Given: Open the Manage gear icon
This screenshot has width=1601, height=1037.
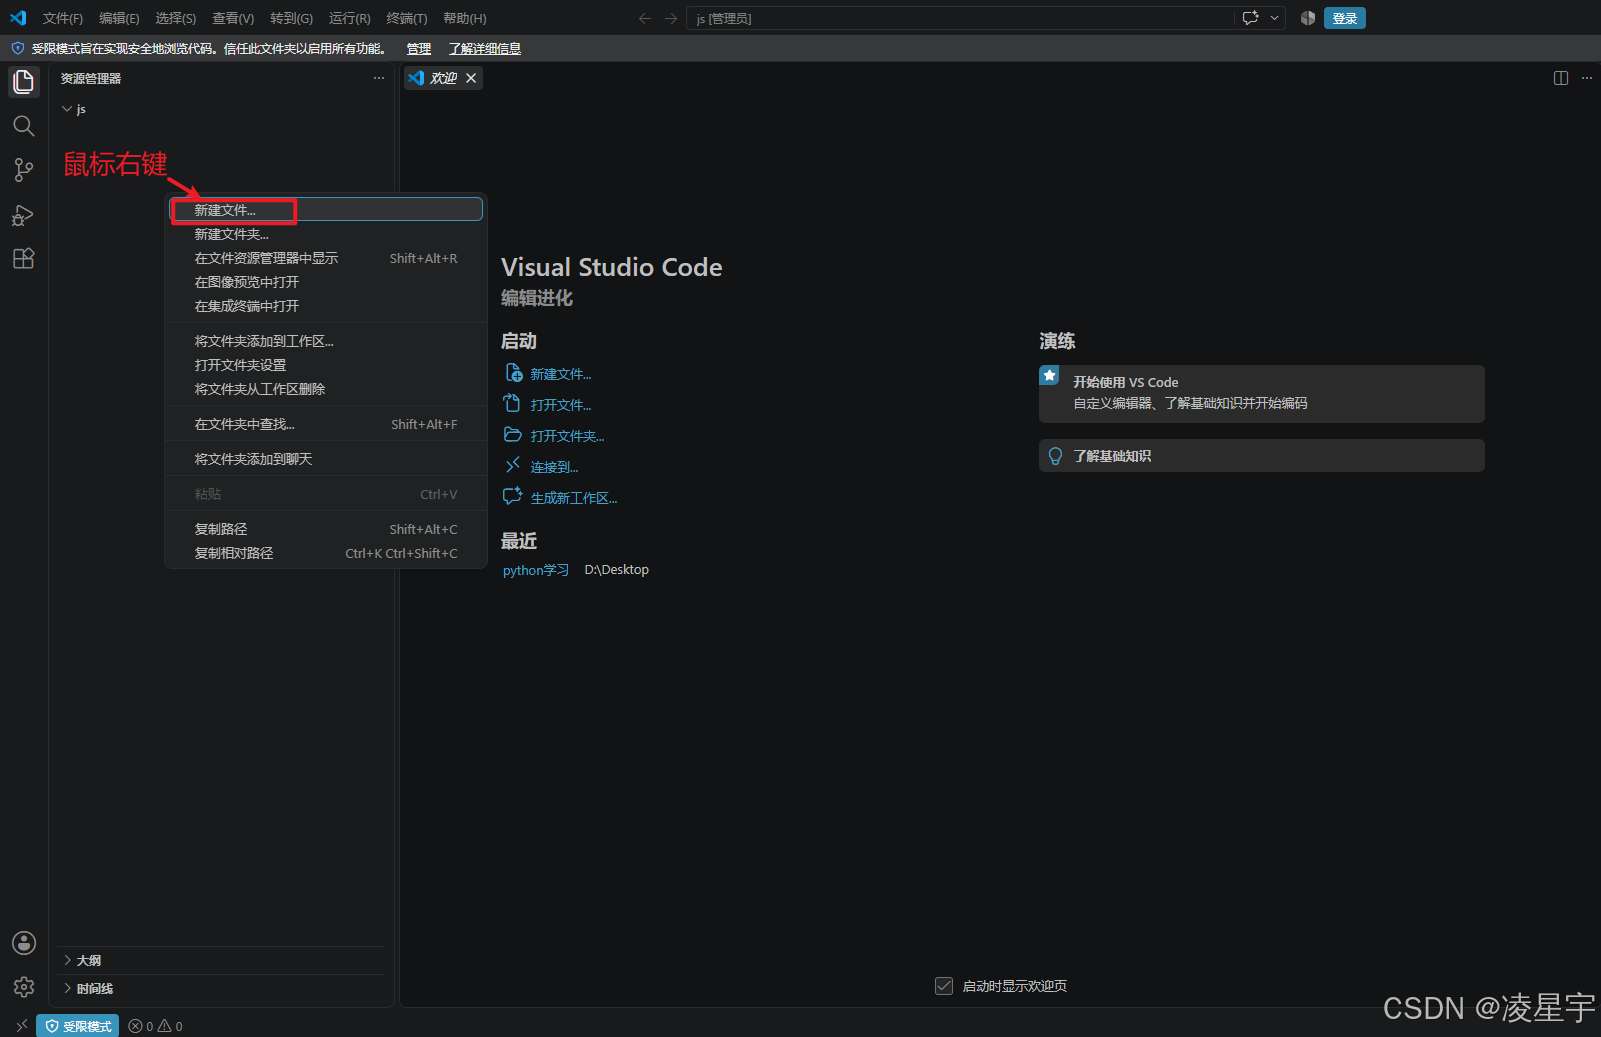Looking at the screenshot, I should [24, 987].
